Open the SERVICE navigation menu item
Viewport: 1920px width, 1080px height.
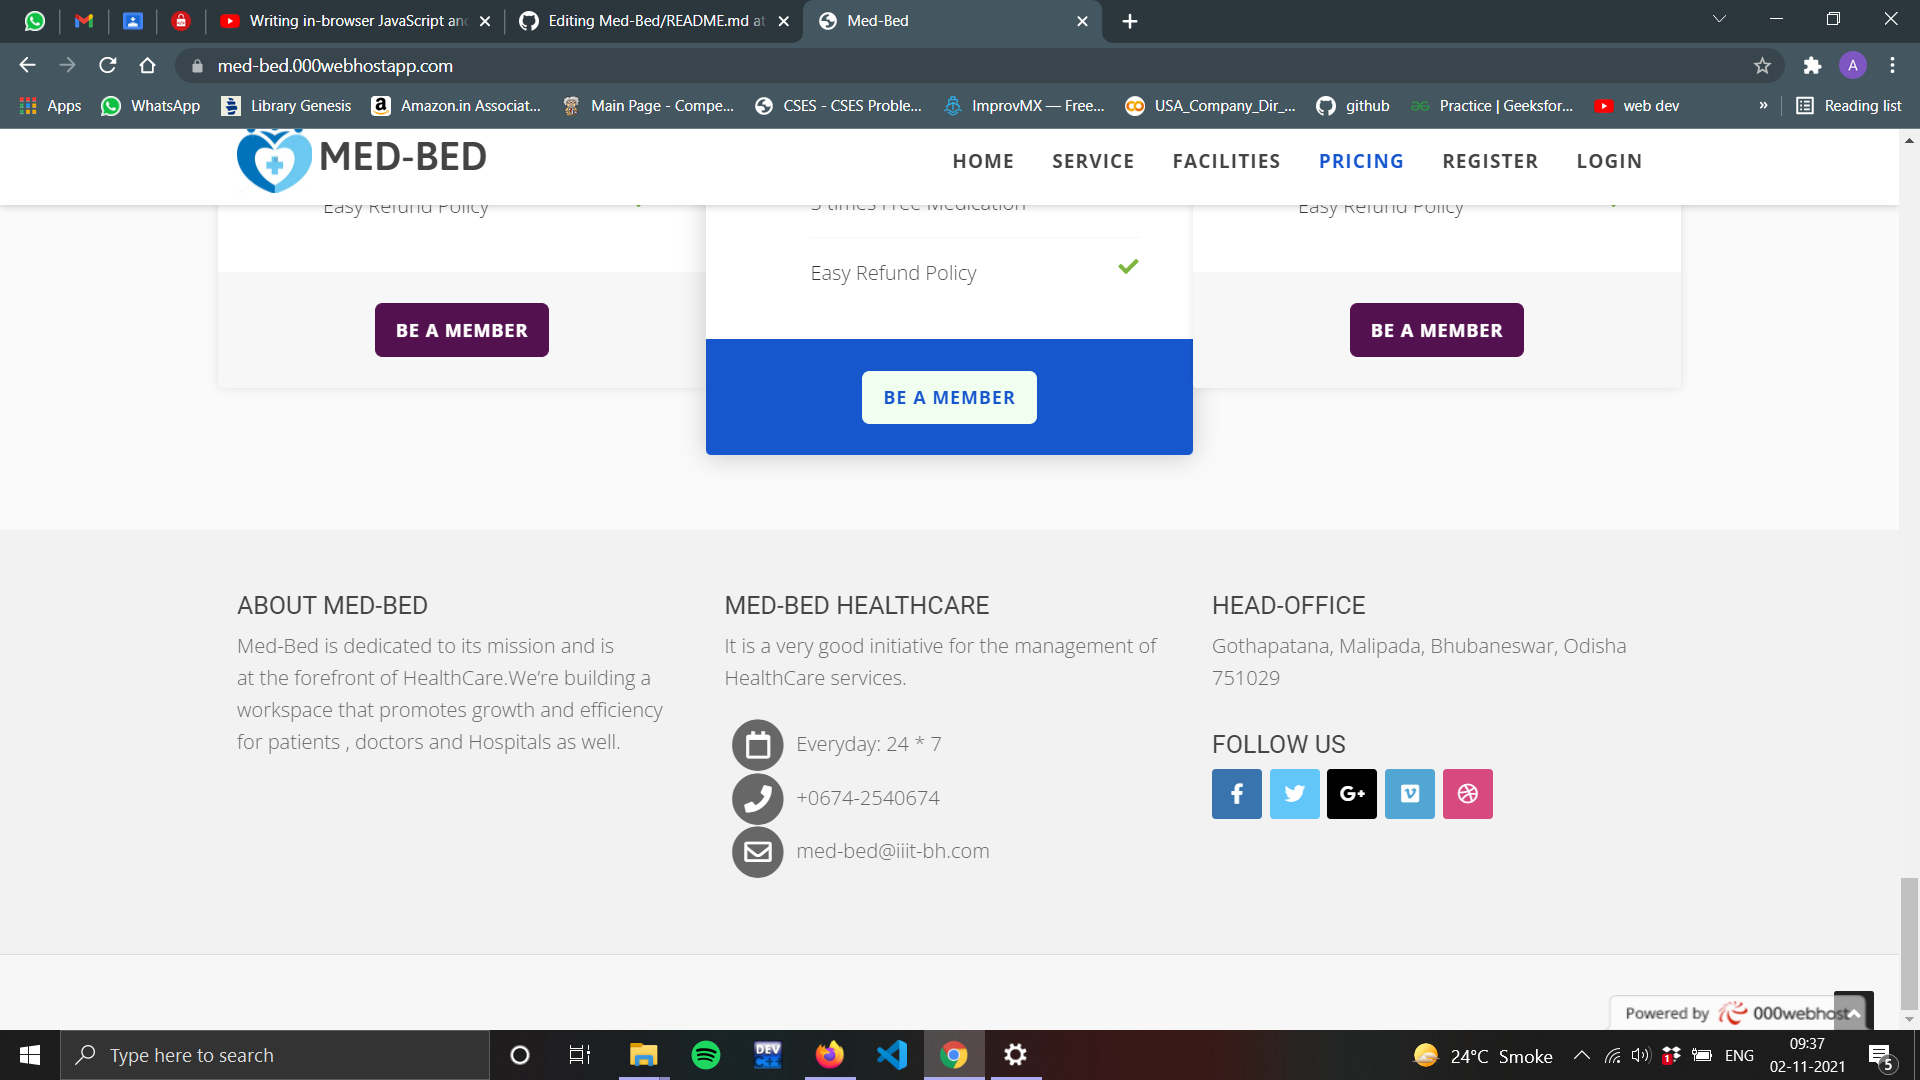(1093, 161)
